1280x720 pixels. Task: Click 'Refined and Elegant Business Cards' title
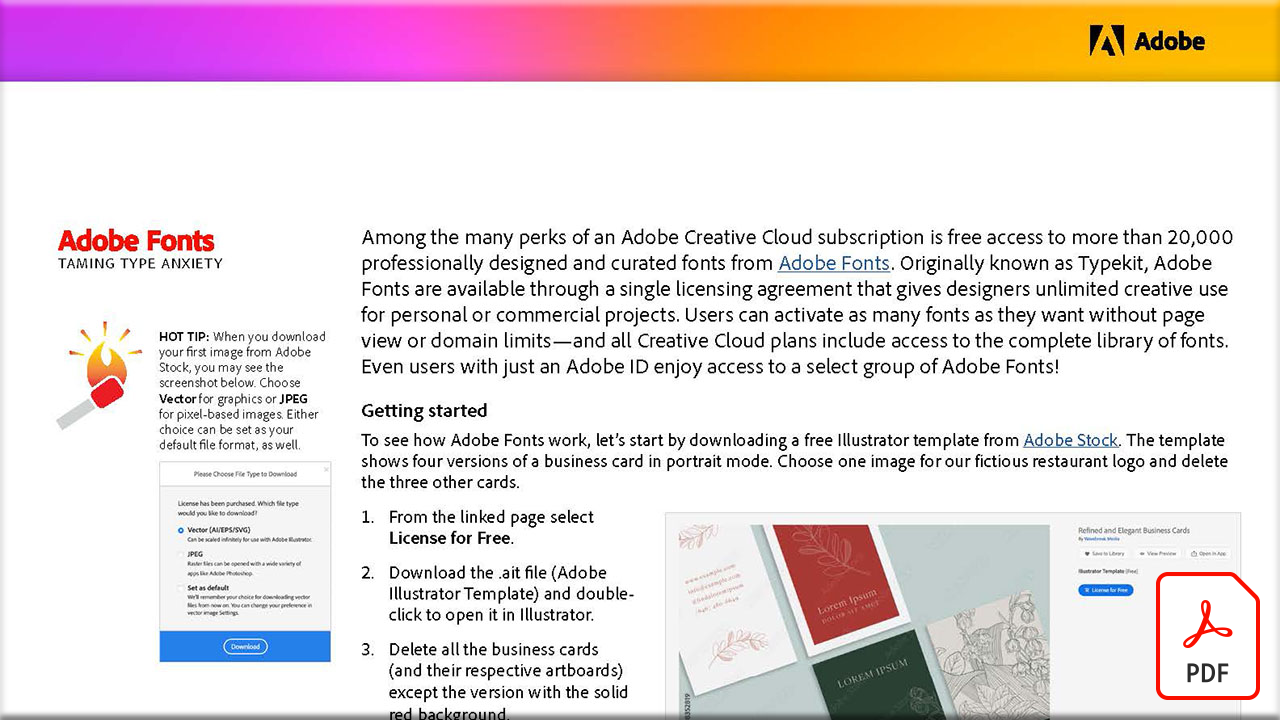(x=1134, y=529)
